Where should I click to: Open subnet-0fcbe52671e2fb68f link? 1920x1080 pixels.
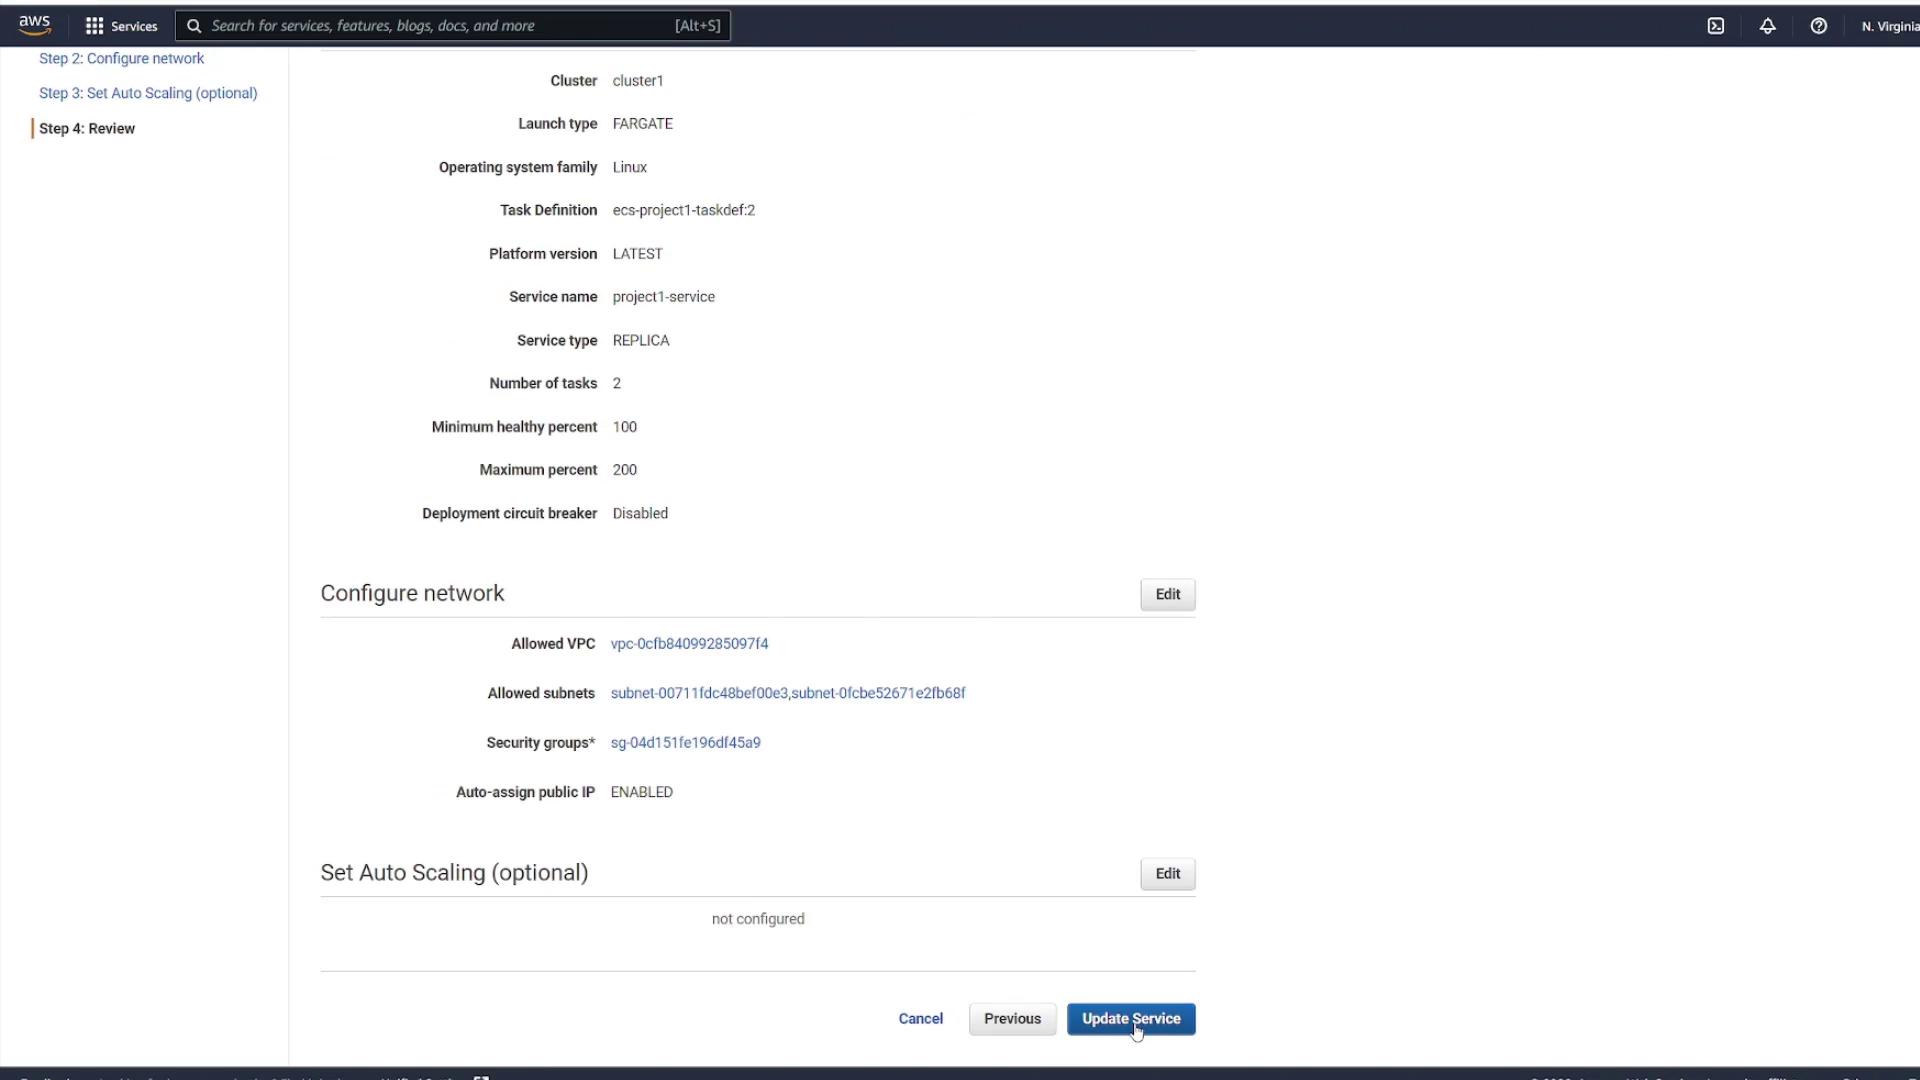point(878,693)
